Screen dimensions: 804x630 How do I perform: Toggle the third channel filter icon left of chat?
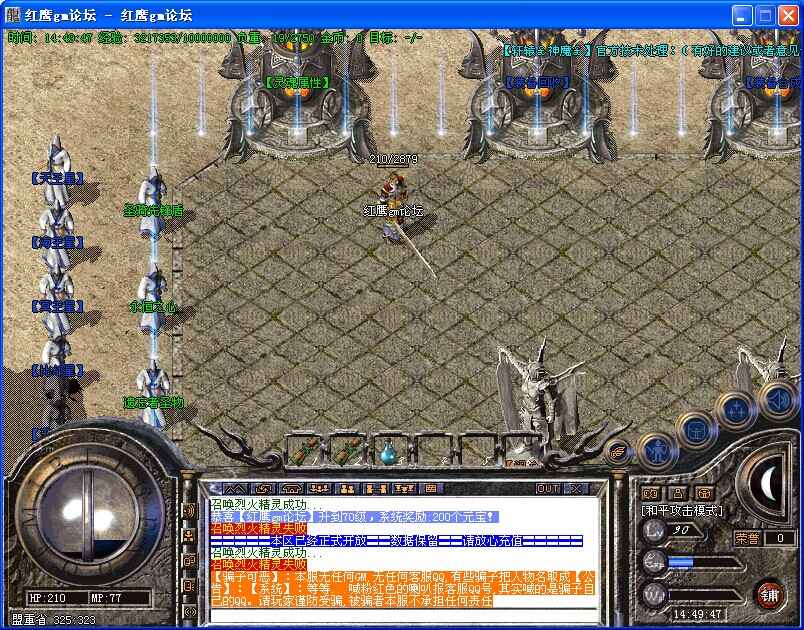(x=190, y=560)
